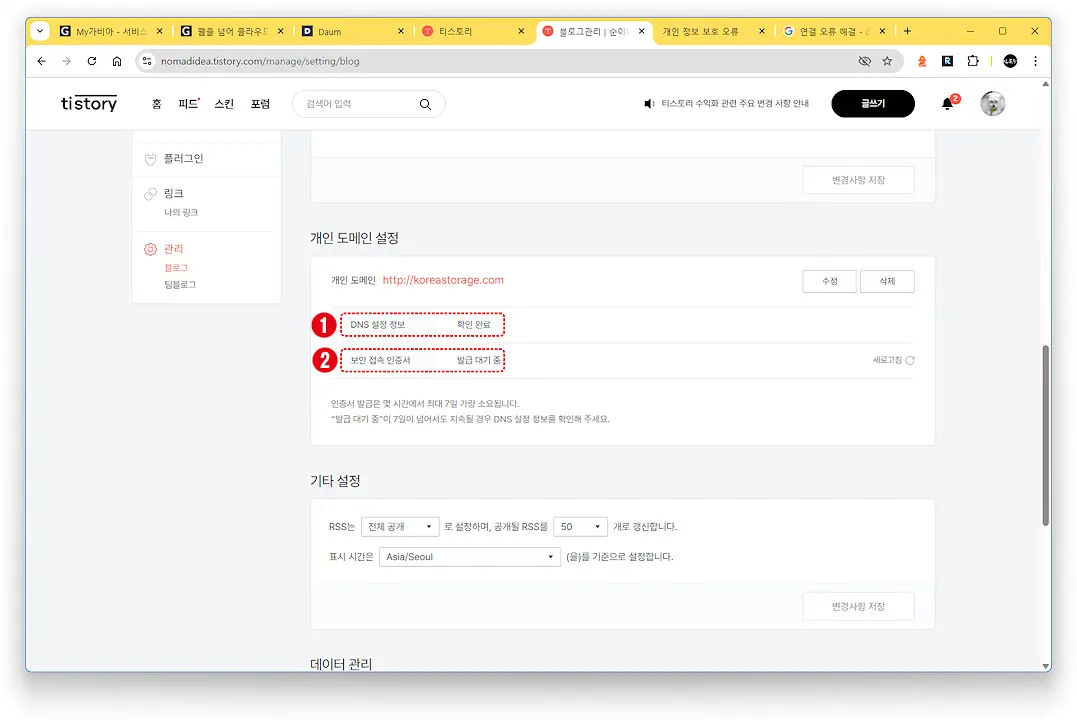Click the tistory logo in the header
This screenshot has height=720, width=1077.
pos(88,103)
